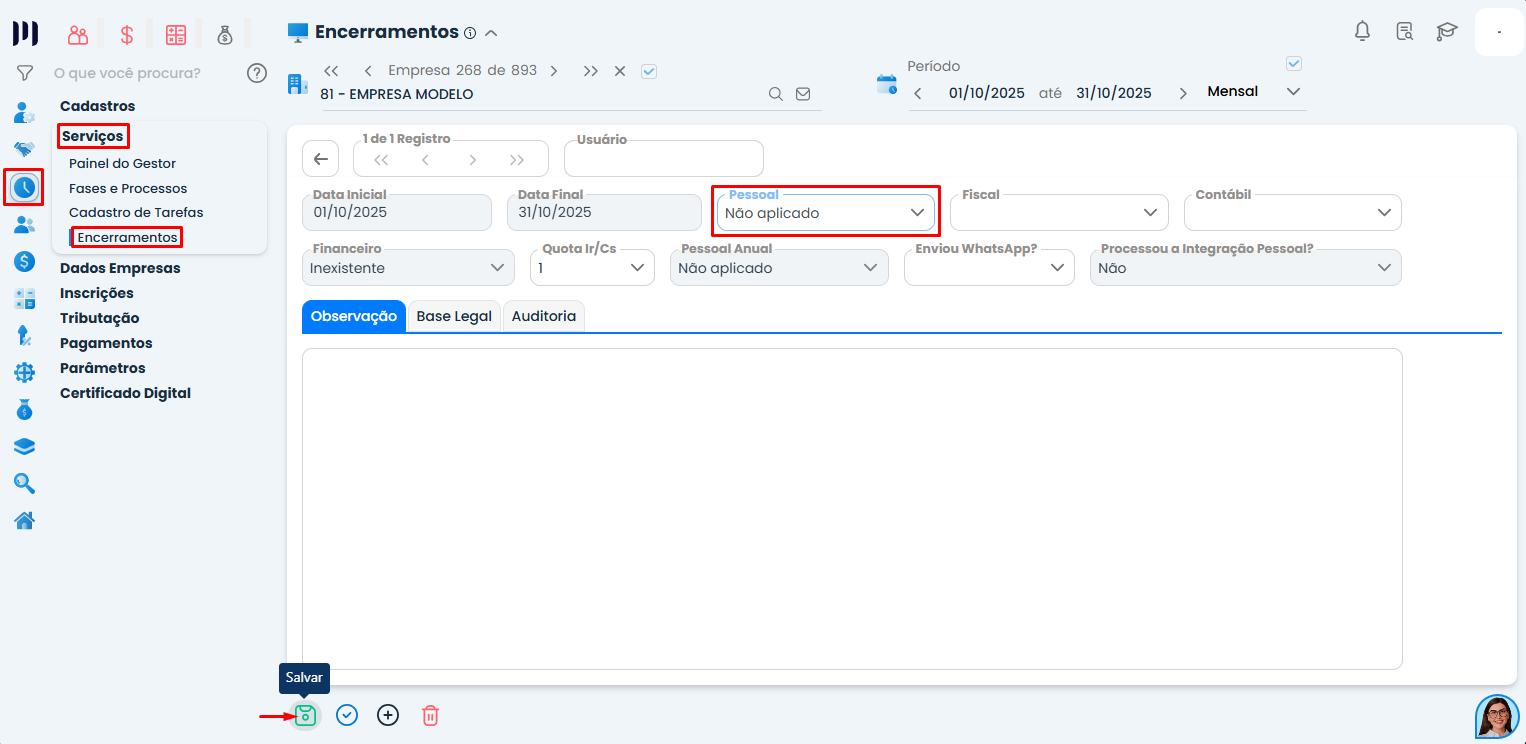Click the people module icon in top toolbar
Image resolution: width=1526 pixels, height=744 pixels.
tap(78, 35)
